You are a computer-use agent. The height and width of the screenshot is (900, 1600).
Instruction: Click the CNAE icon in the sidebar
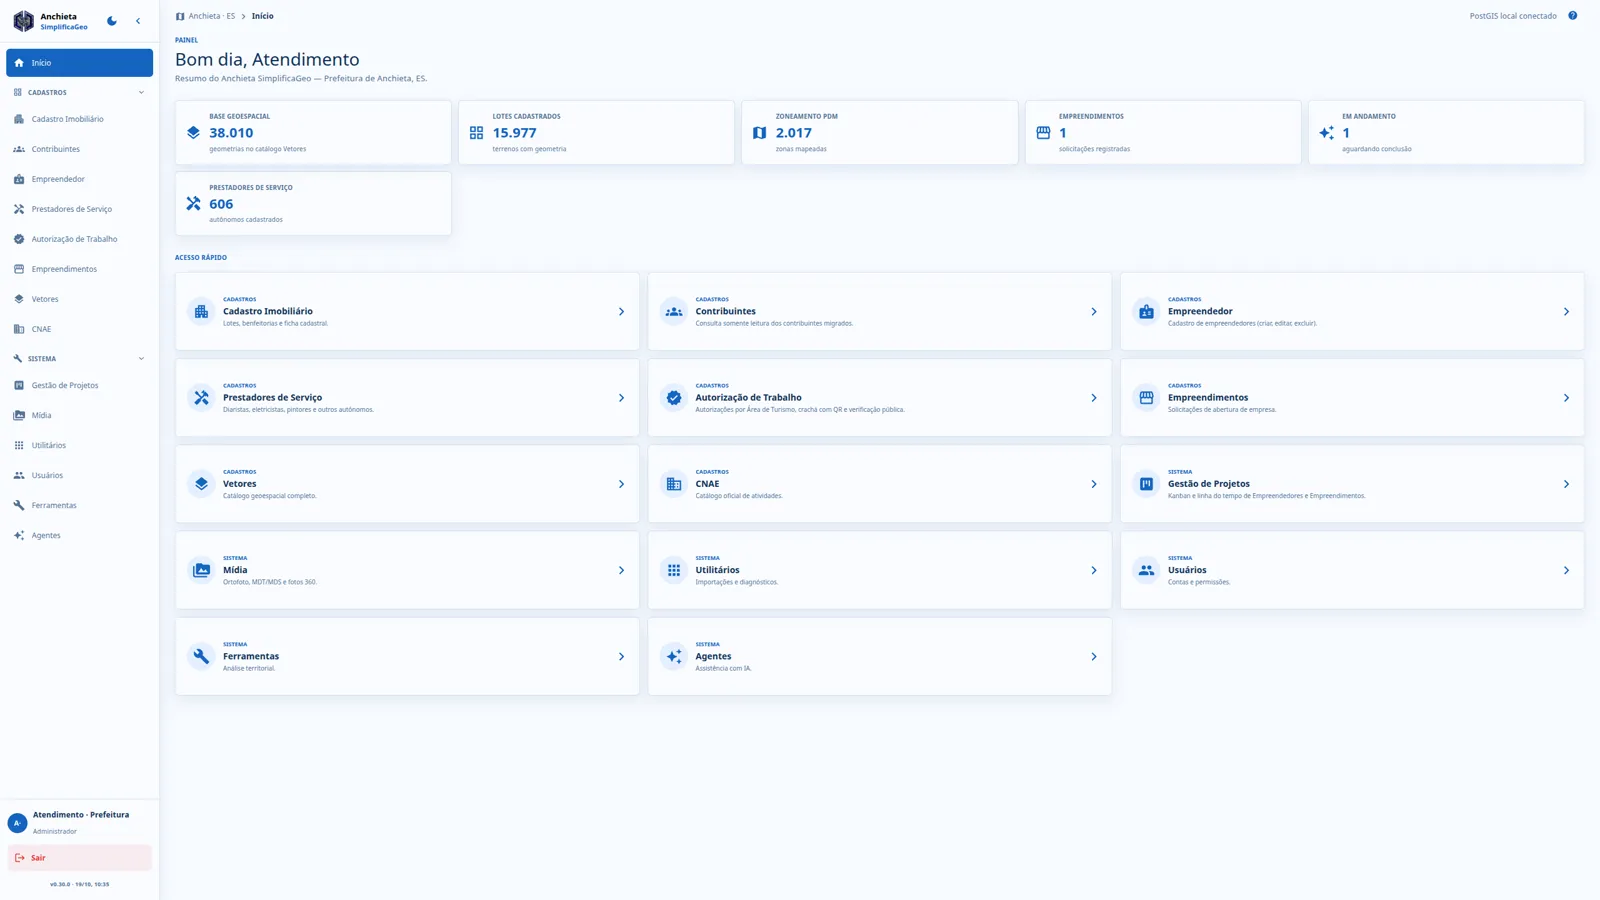pyautogui.click(x=19, y=329)
